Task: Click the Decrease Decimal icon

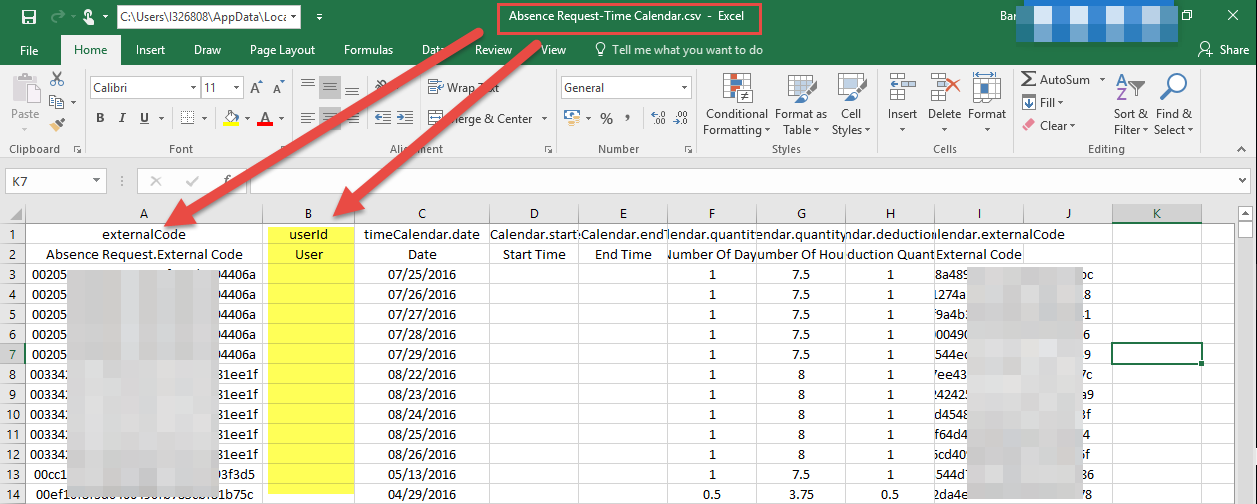Action: tap(683, 118)
